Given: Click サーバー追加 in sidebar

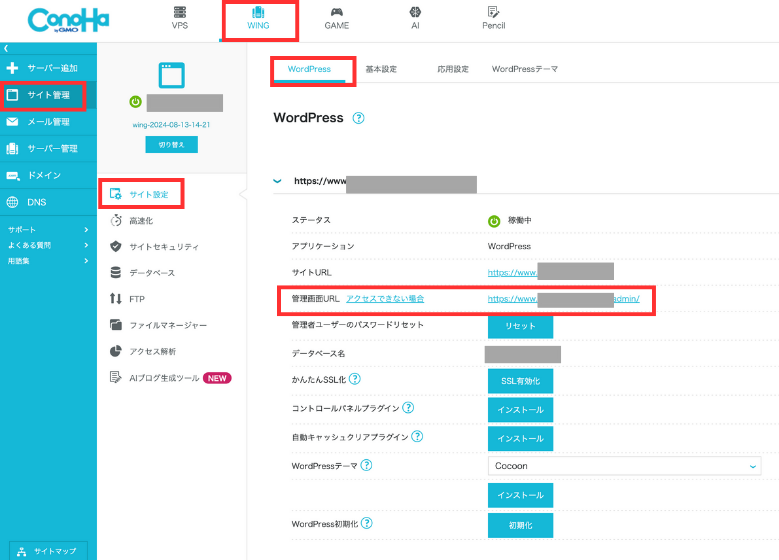Looking at the screenshot, I should click(48, 68).
